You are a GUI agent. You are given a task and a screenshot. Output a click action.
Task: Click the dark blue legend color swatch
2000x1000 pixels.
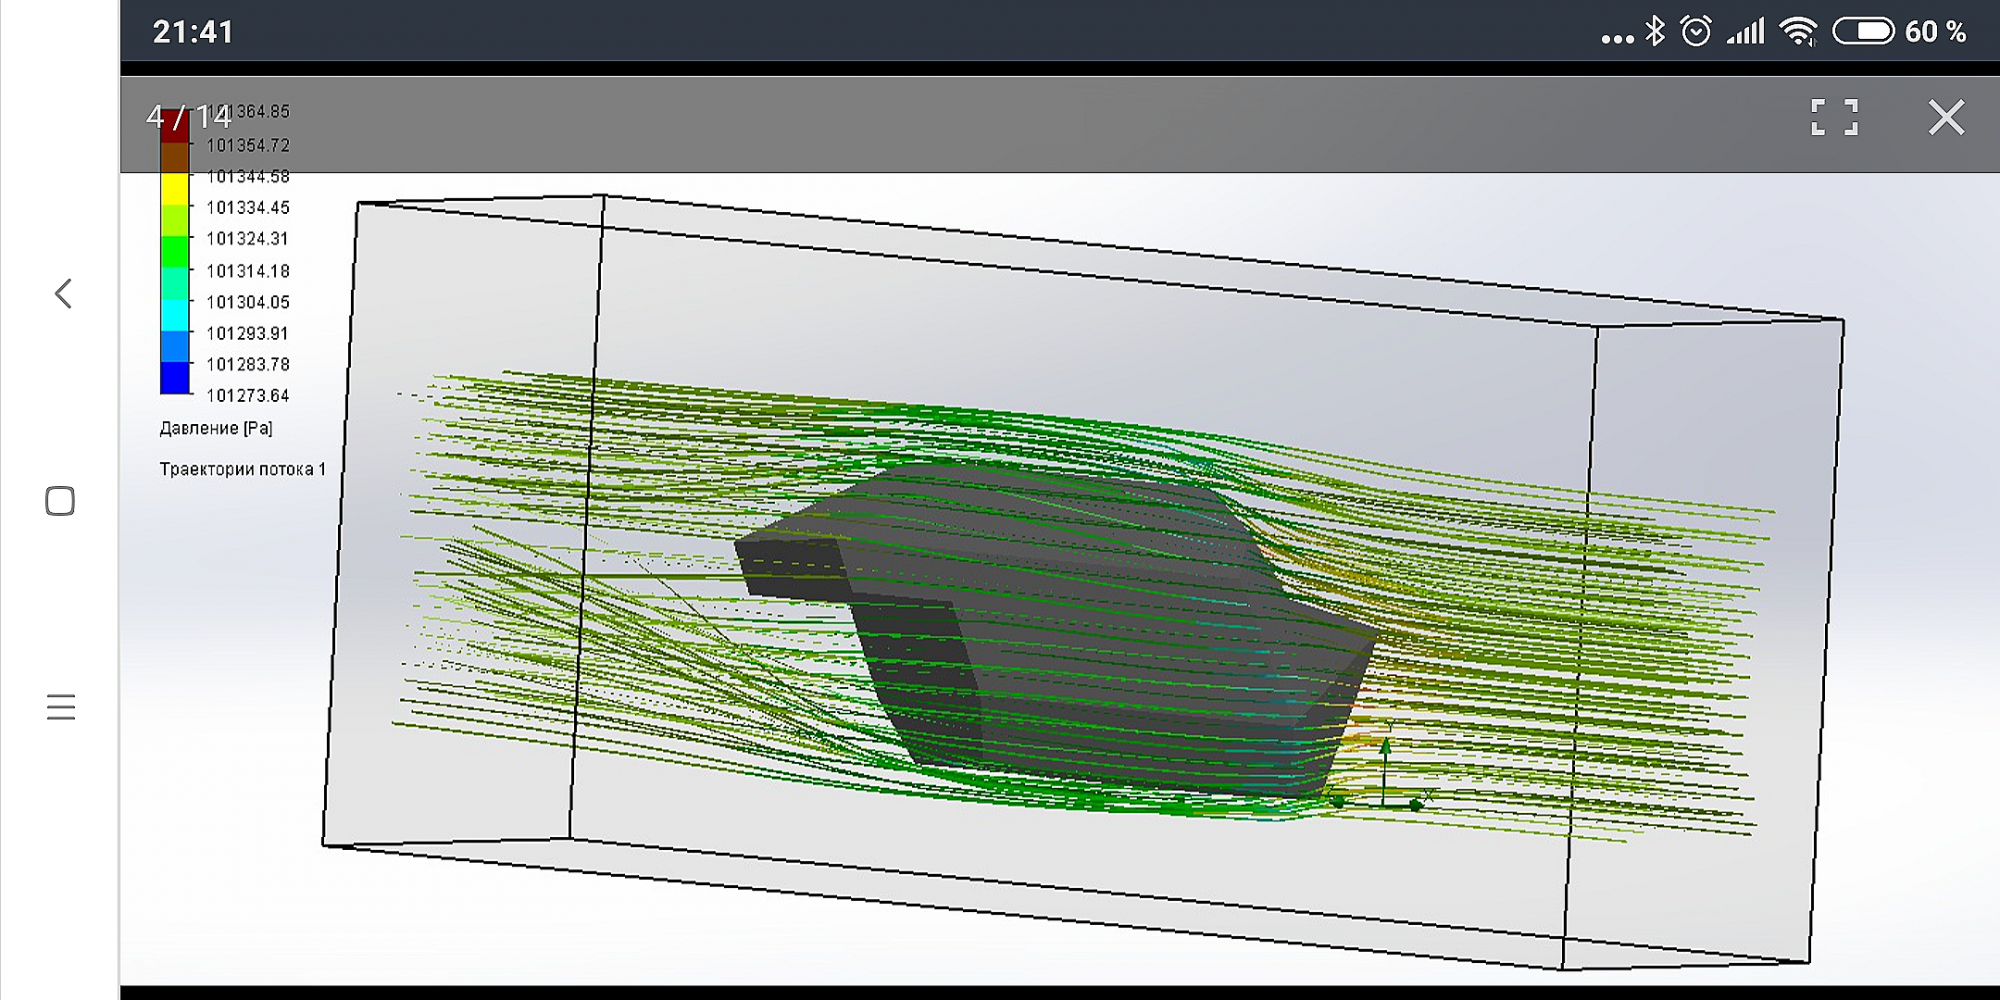tap(175, 378)
